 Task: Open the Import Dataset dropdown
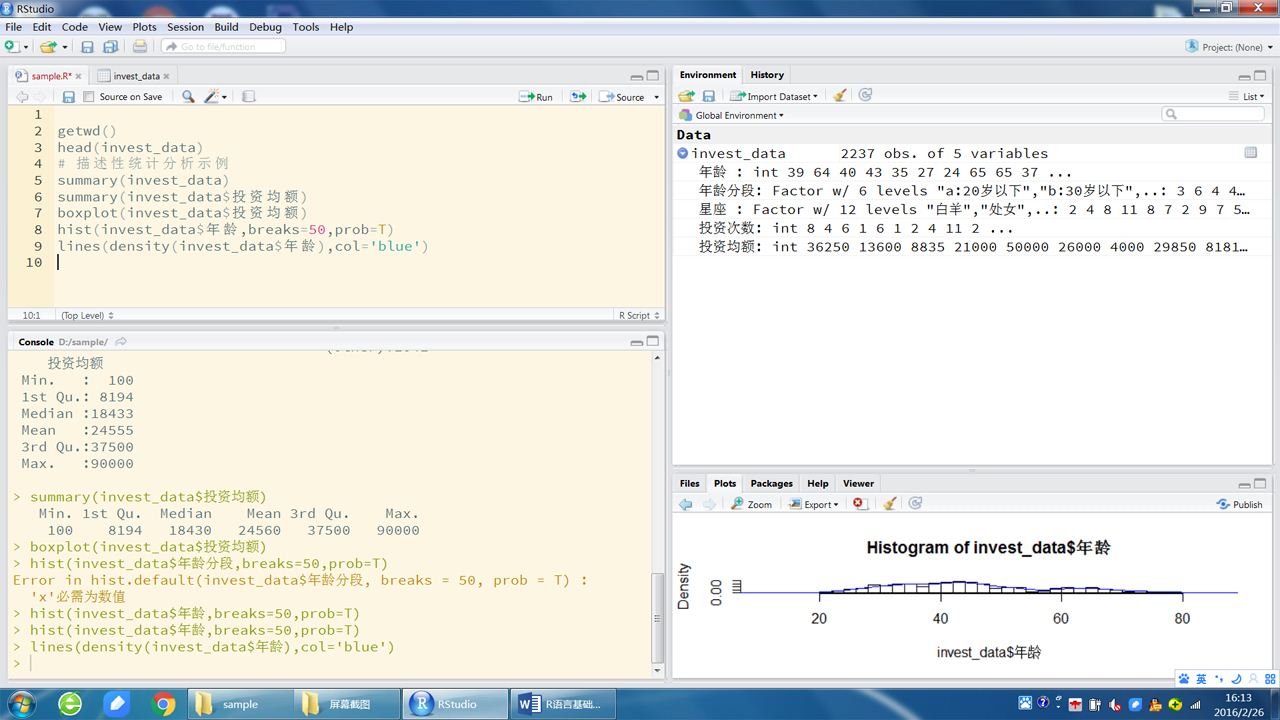[x=774, y=96]
